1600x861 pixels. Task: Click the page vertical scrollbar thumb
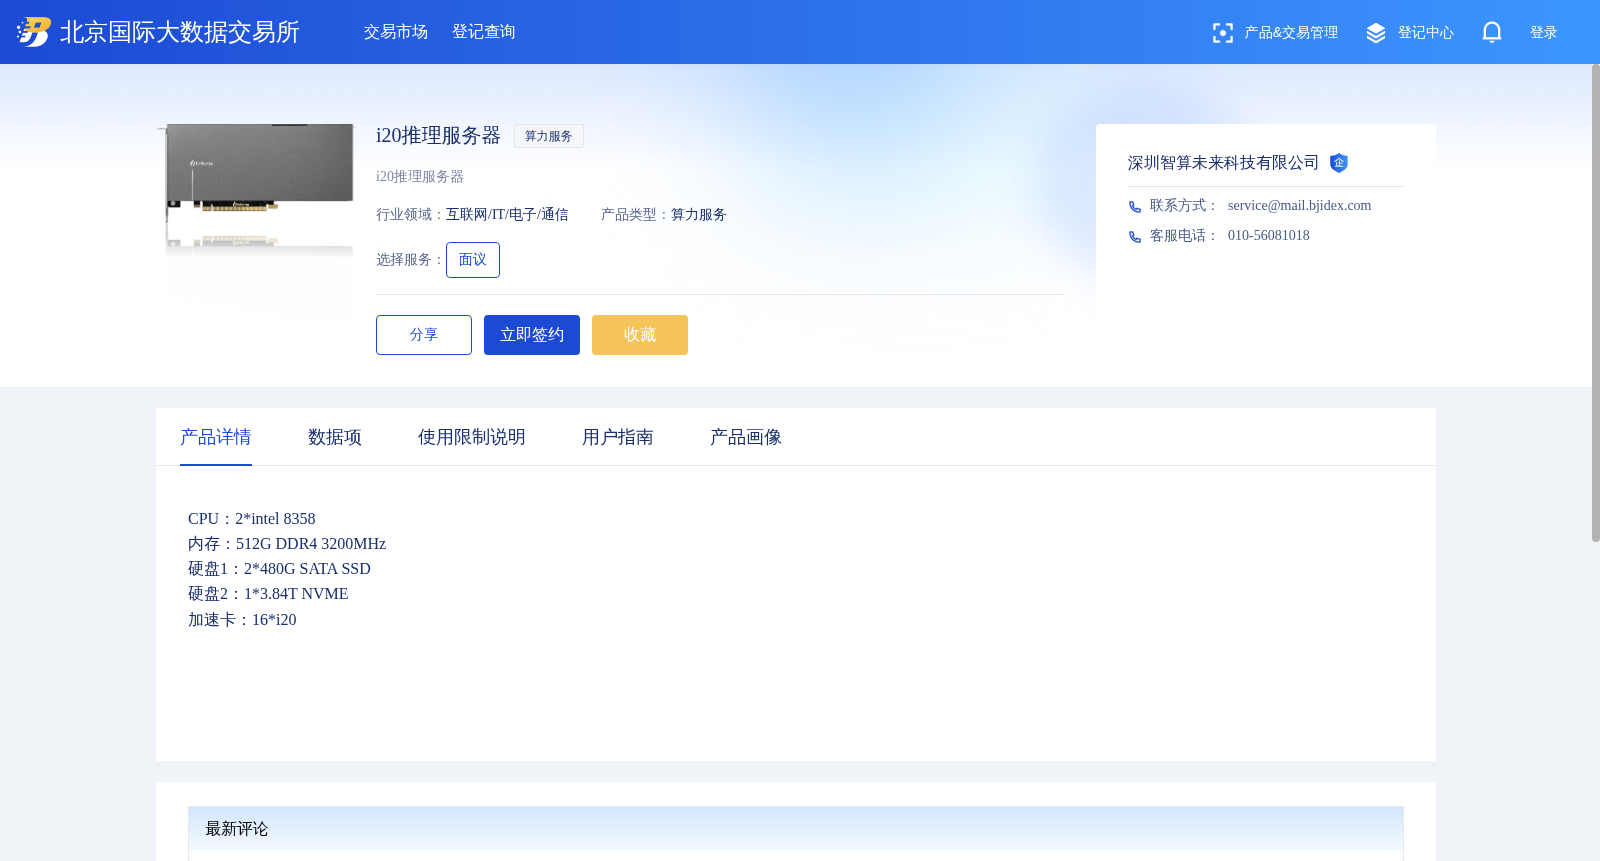click(x=1596, y=303)
